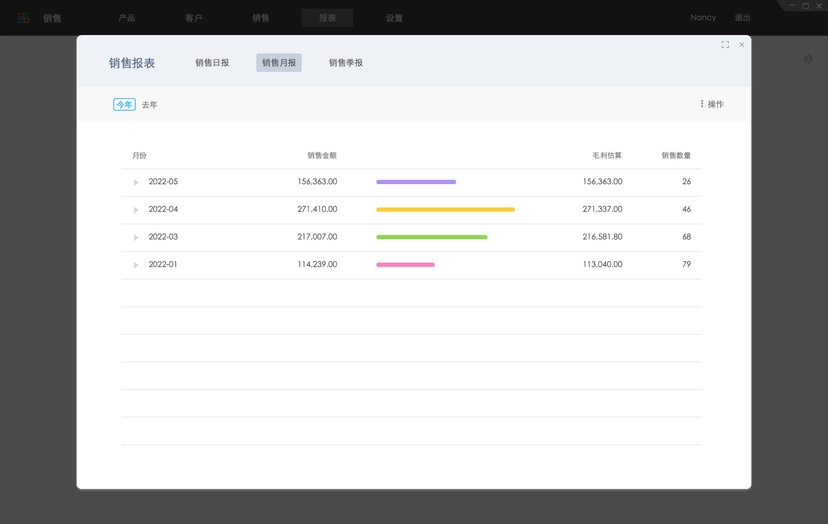Select the 去年 filter toggle
The width and height of the screenshot is (828, 524).
pos(149,105)
